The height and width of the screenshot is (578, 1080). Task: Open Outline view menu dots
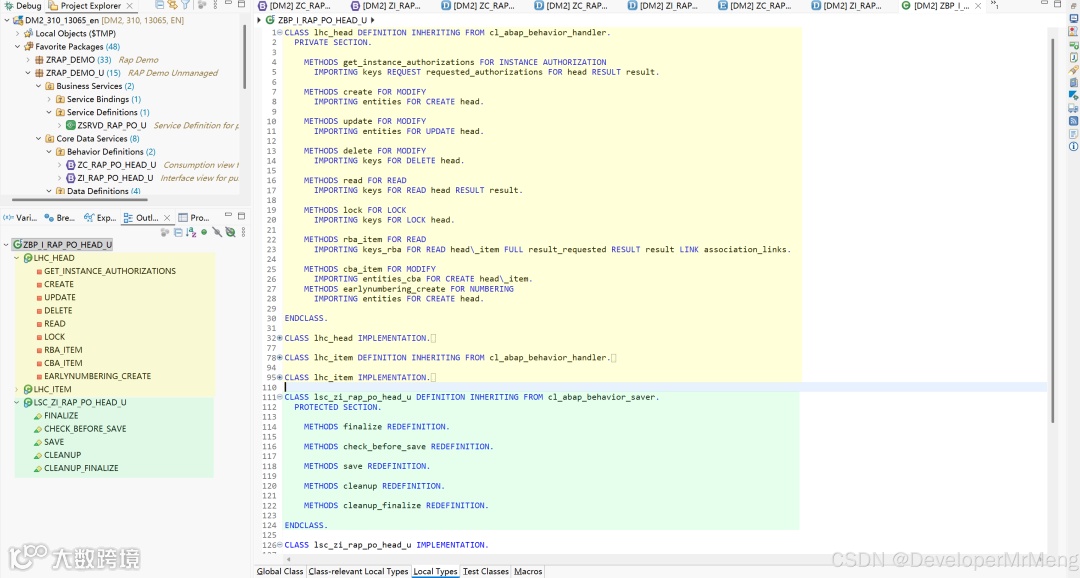click(243, 233)
